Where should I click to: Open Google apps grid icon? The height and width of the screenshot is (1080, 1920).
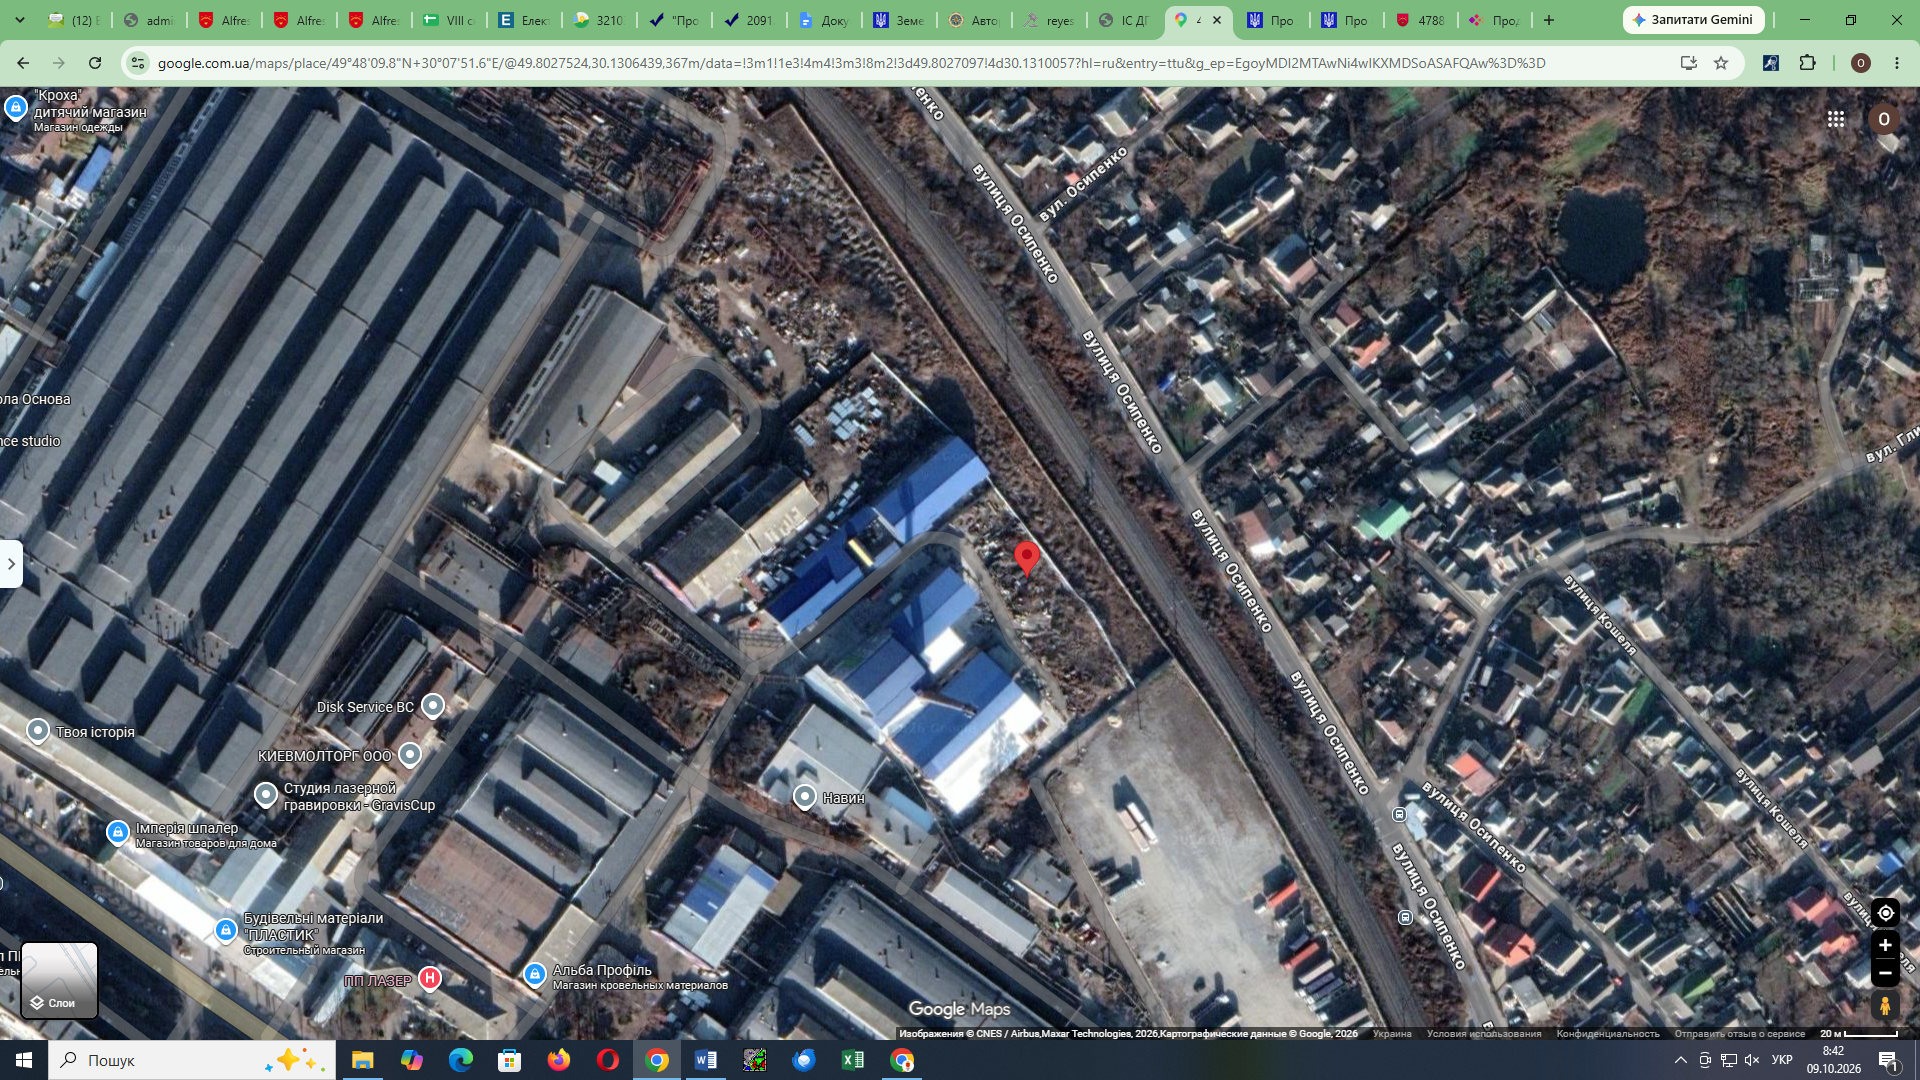pyautogui.click(x=1836, y=119)
